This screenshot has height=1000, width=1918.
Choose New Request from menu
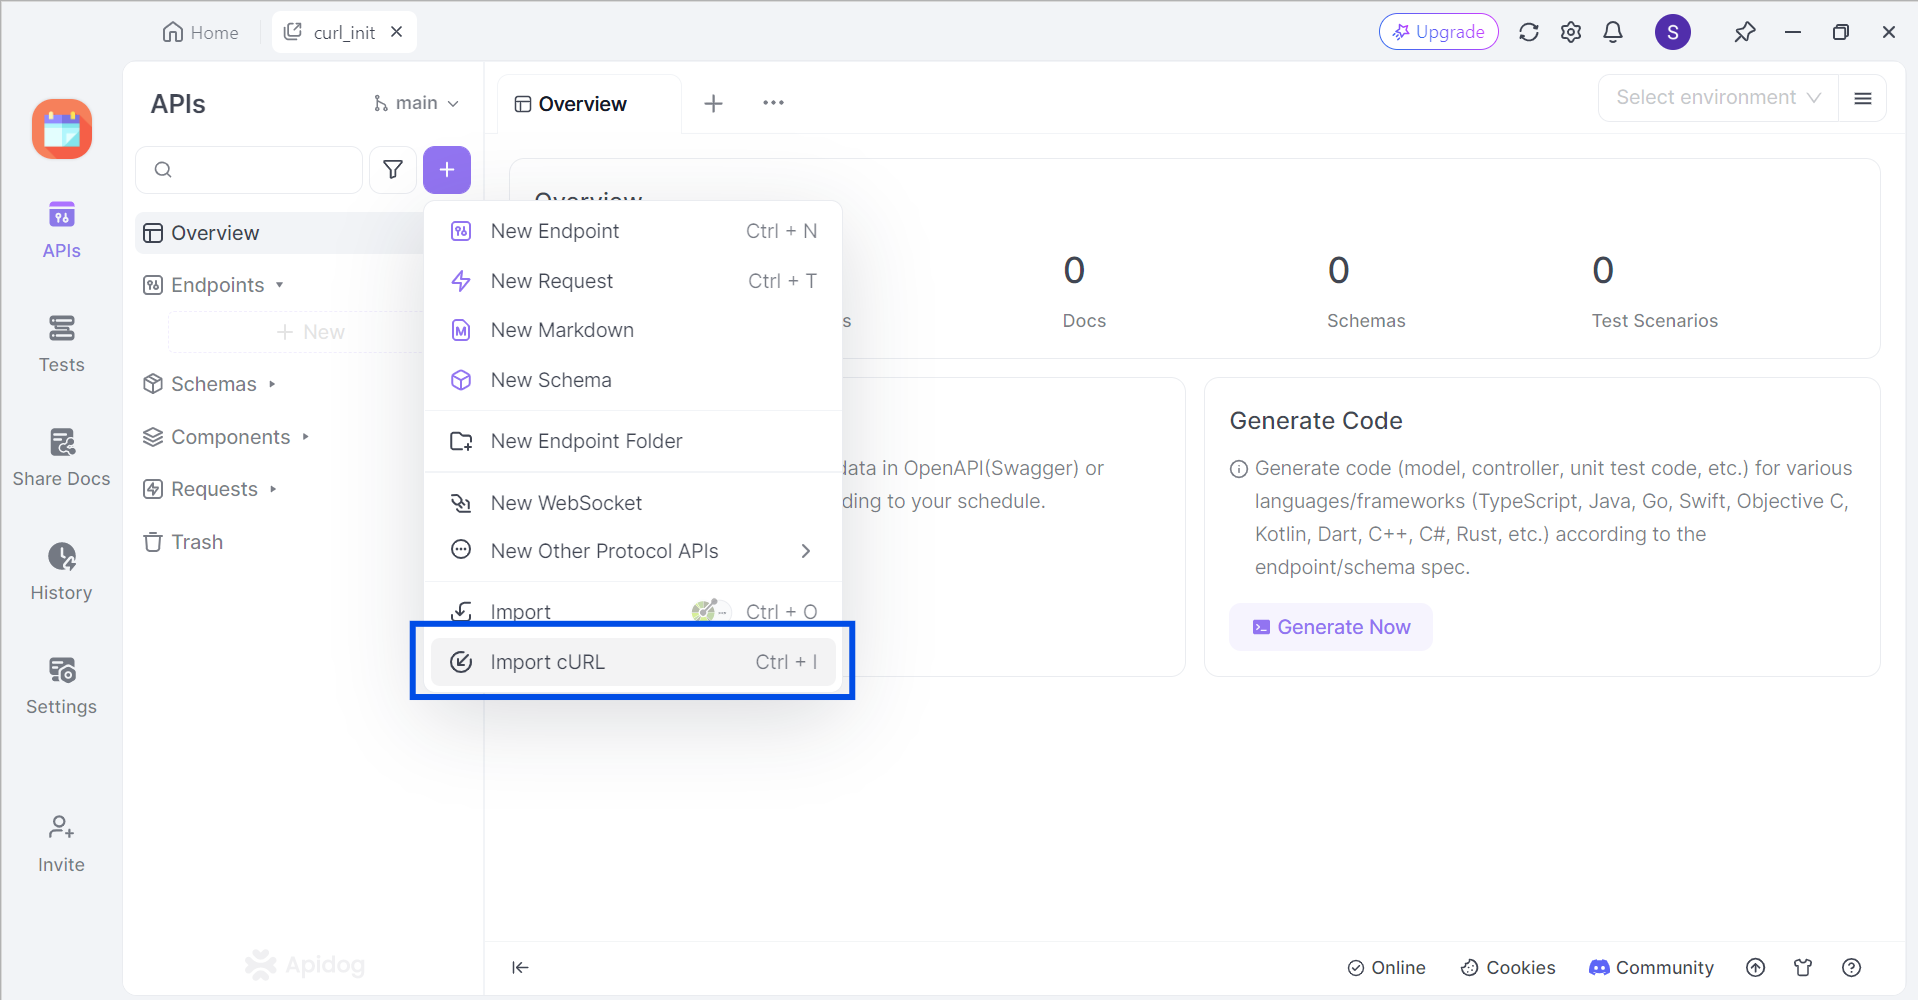click(x=633, y=281)
